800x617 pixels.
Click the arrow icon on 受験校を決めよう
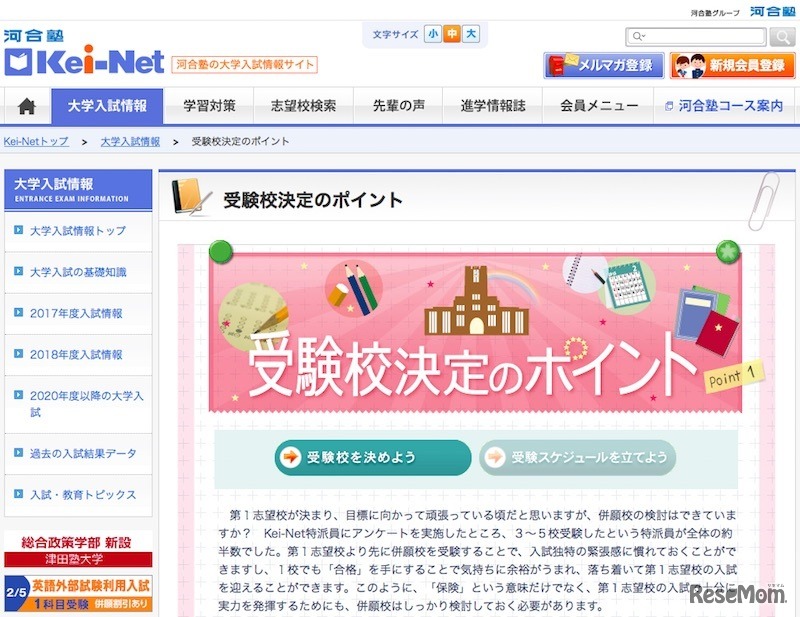point(291,457)
